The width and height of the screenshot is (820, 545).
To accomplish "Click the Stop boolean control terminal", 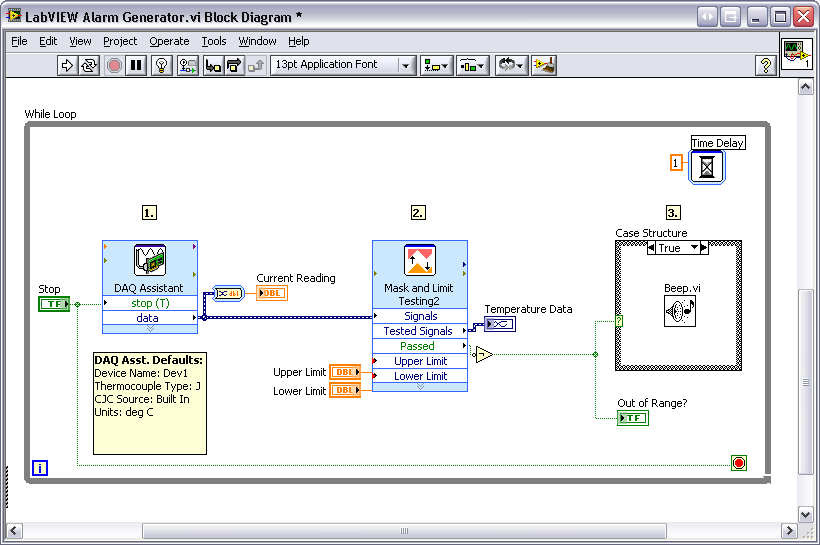I will tap(54, 304).
